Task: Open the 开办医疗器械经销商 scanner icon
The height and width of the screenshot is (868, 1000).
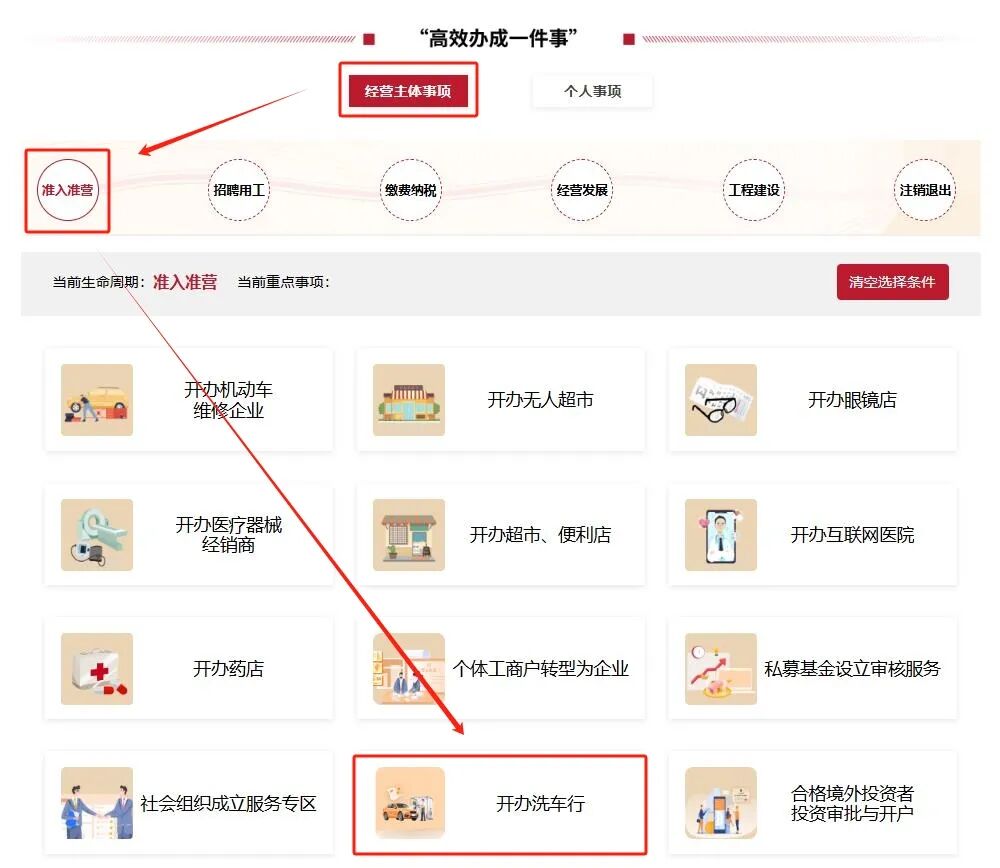Action: tap(97, 534)
